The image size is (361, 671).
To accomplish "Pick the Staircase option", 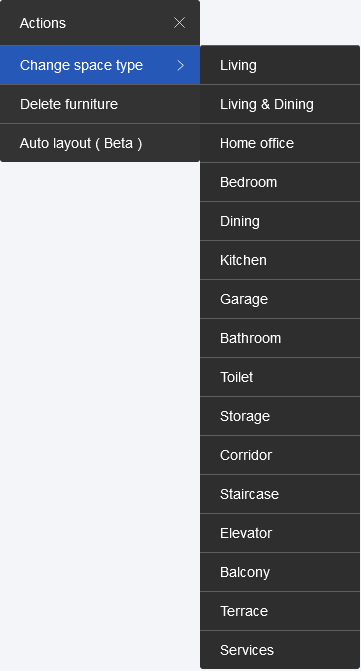I will point(280,494).
